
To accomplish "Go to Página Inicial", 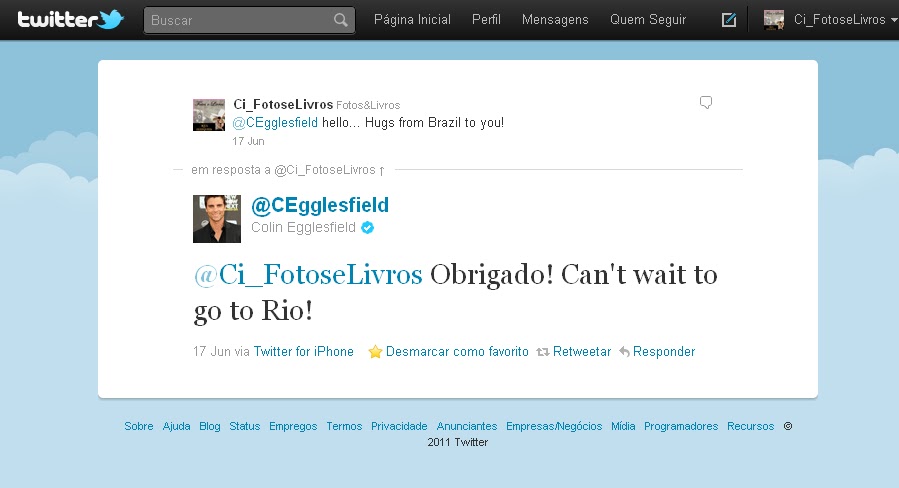I will 412,20.
